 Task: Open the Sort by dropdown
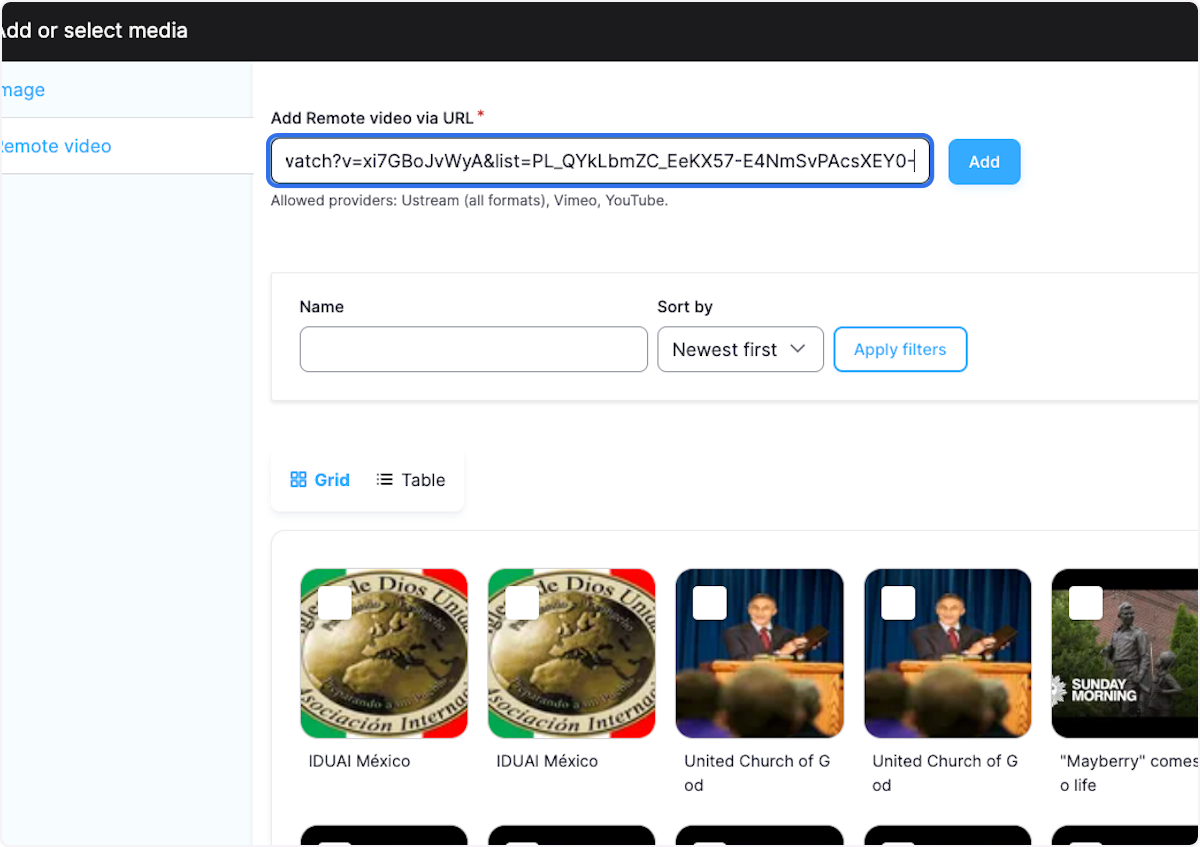tap(740, 349)
